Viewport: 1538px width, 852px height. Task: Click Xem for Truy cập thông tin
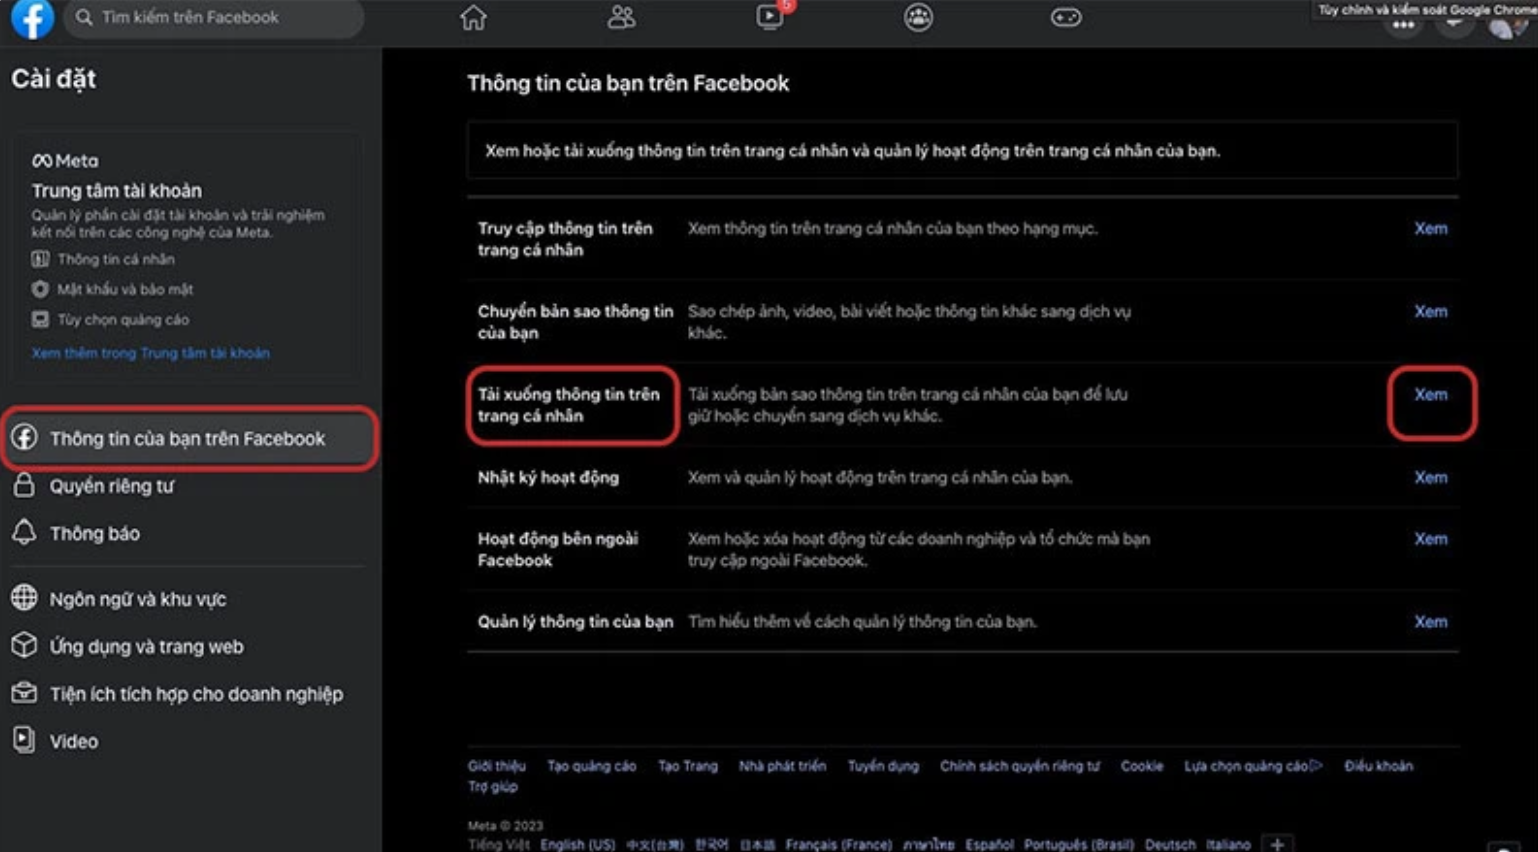[x=1430, y=228]
